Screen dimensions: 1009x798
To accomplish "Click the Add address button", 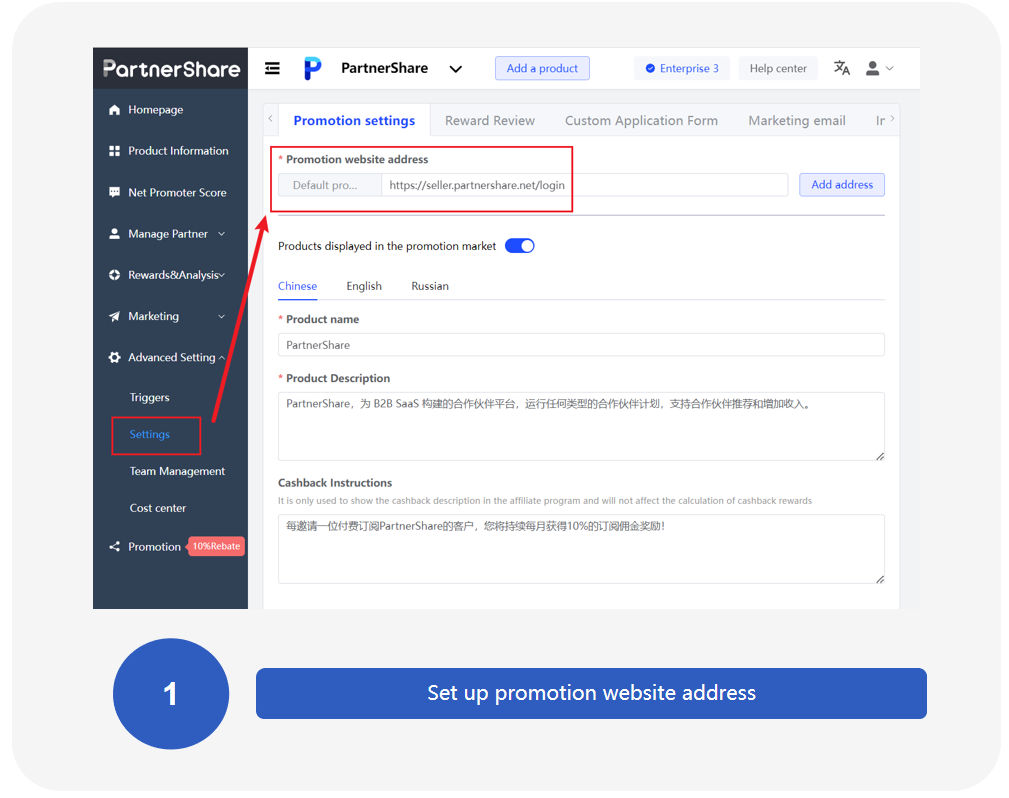I will tap(841, 185).
